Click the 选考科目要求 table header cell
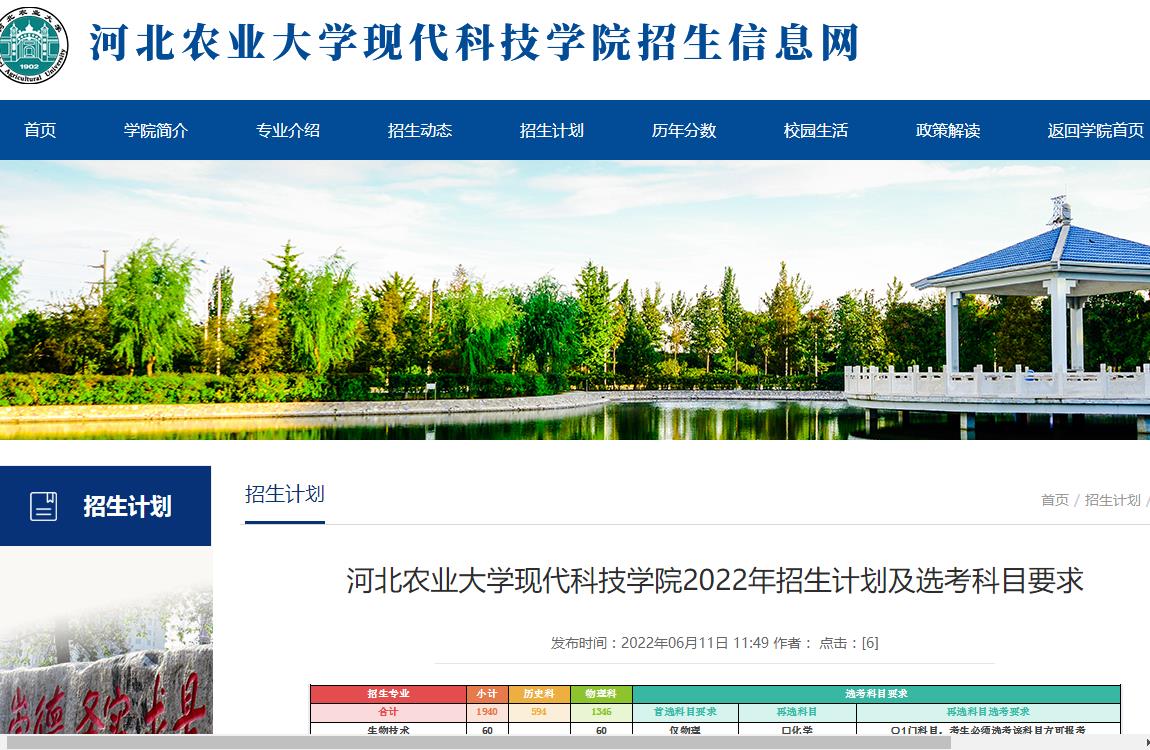The width and height of the screenshot is (1150, 750). (x=876, y=694)
